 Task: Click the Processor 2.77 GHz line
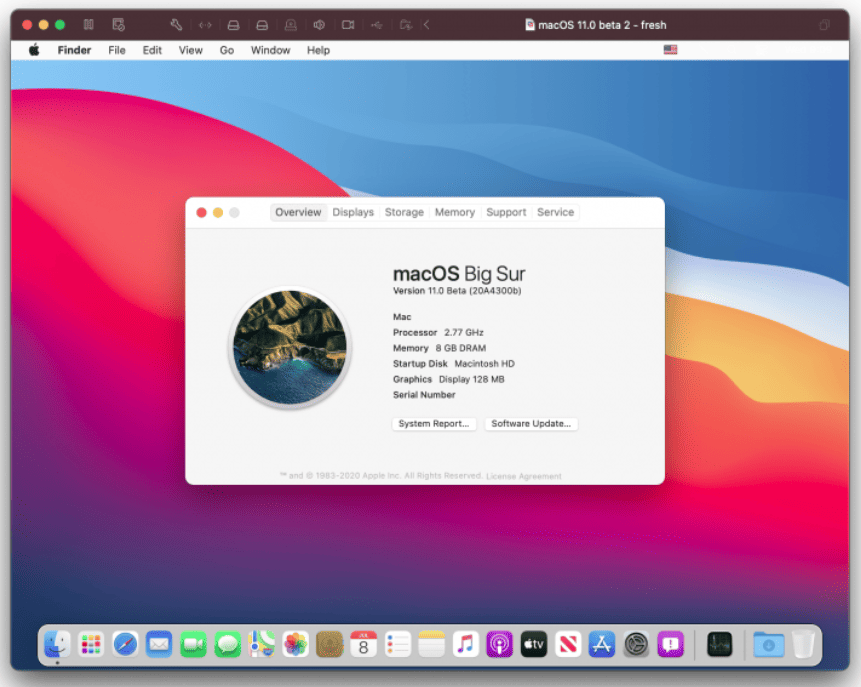438,332
